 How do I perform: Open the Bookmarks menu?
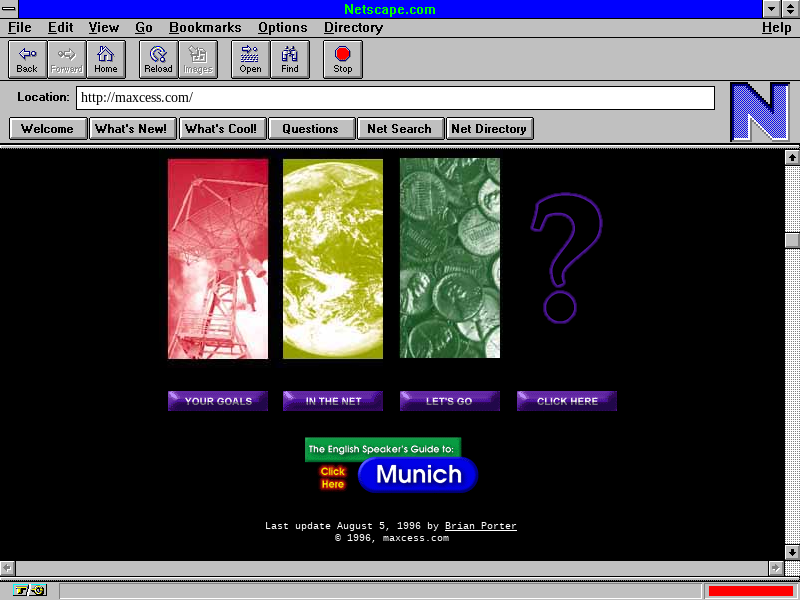tap(205, 28)
